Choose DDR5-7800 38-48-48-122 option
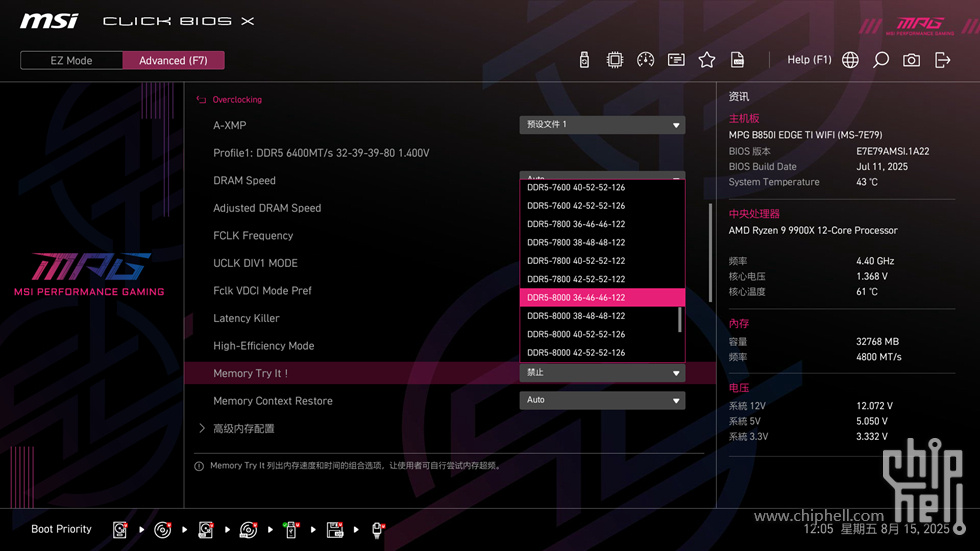The height and width of the screenshot is (551, 980). [x=602, y=242]
